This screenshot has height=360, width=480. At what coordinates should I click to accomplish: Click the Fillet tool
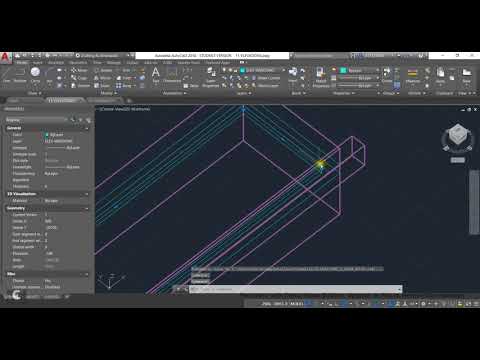coord(124,78)
